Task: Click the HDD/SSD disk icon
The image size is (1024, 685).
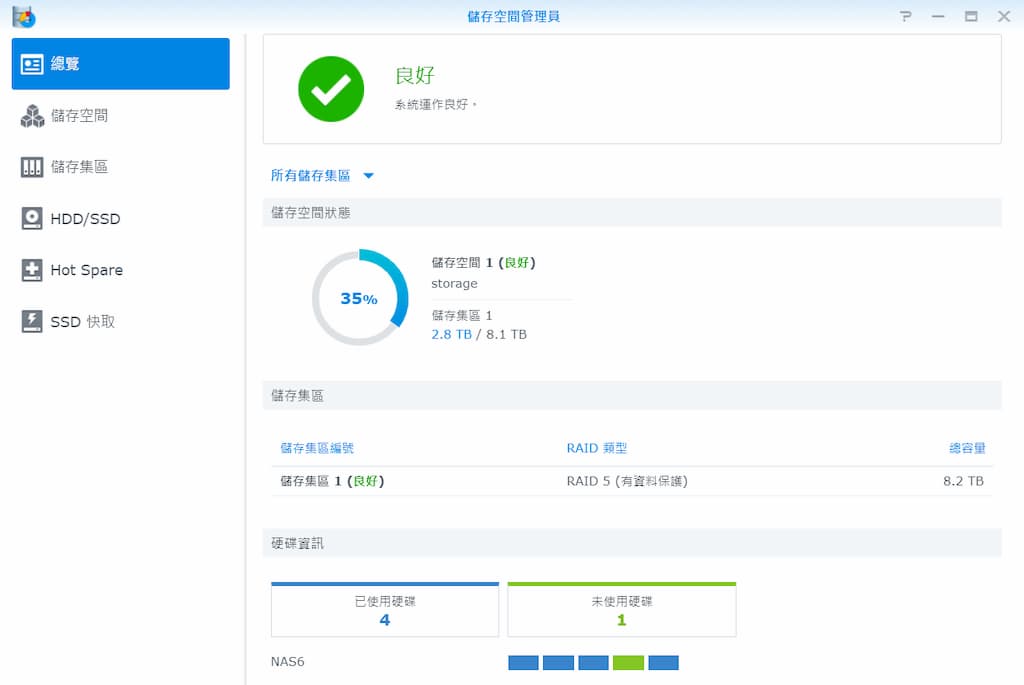Action: pyautogui.click(x=32, y=219)
